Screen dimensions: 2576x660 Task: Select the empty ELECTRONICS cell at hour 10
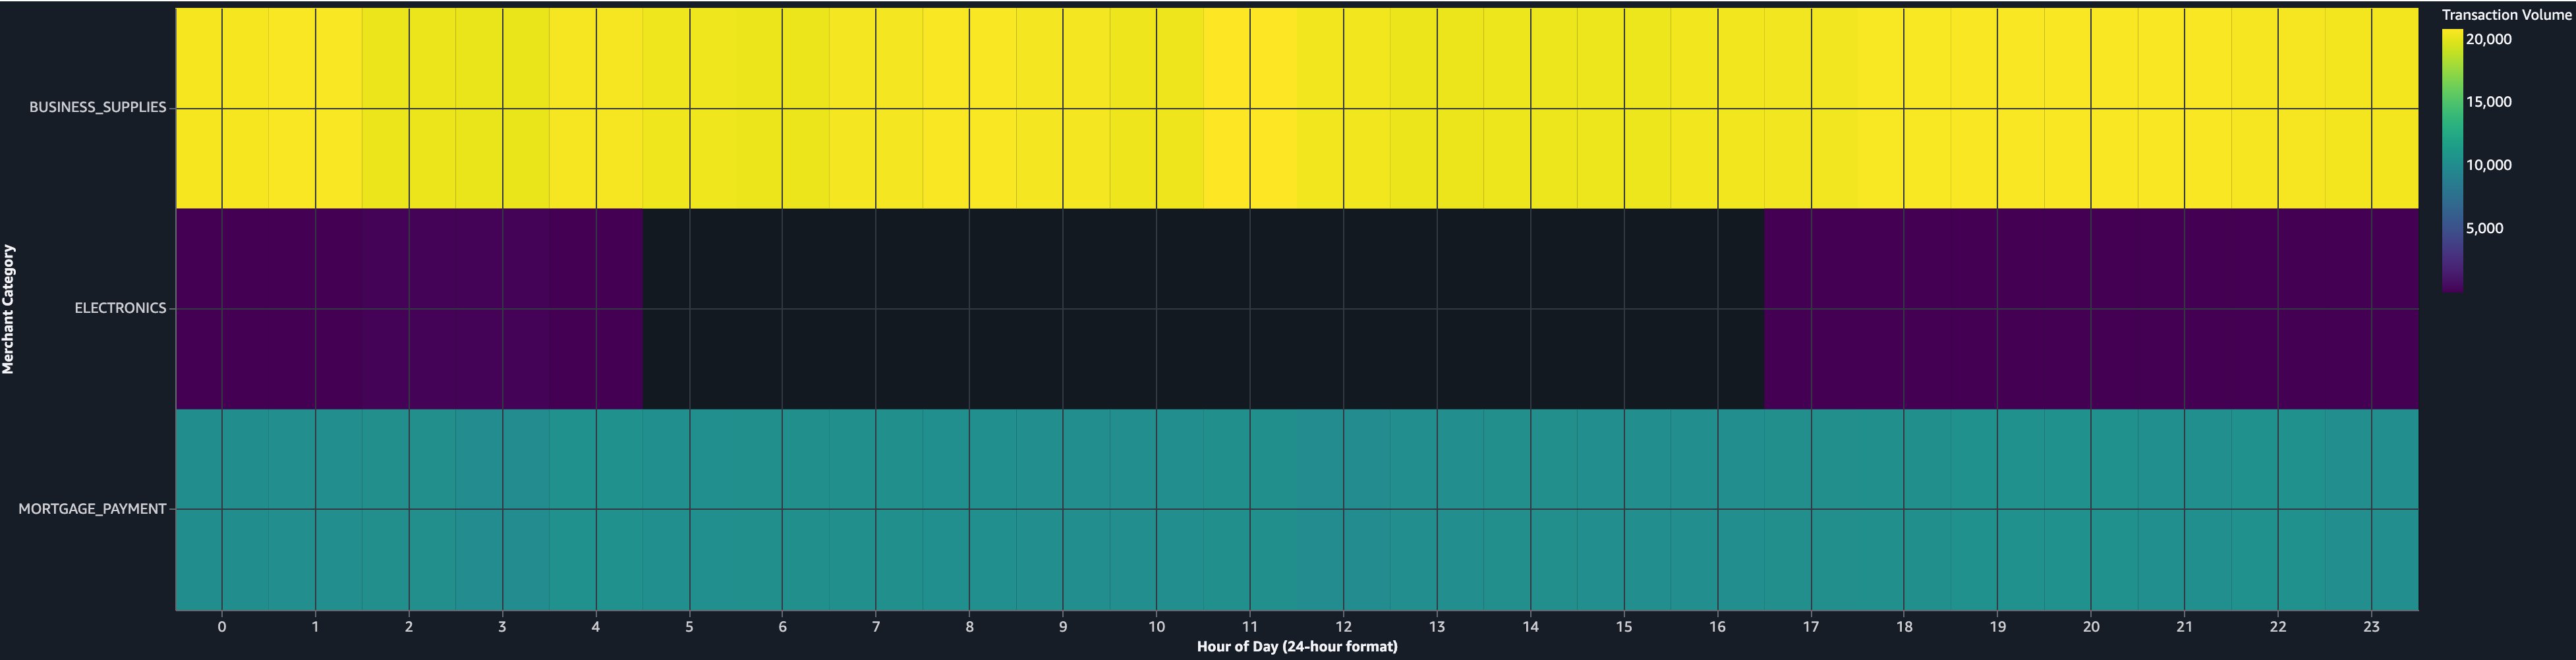click(x=1156, y=308)
